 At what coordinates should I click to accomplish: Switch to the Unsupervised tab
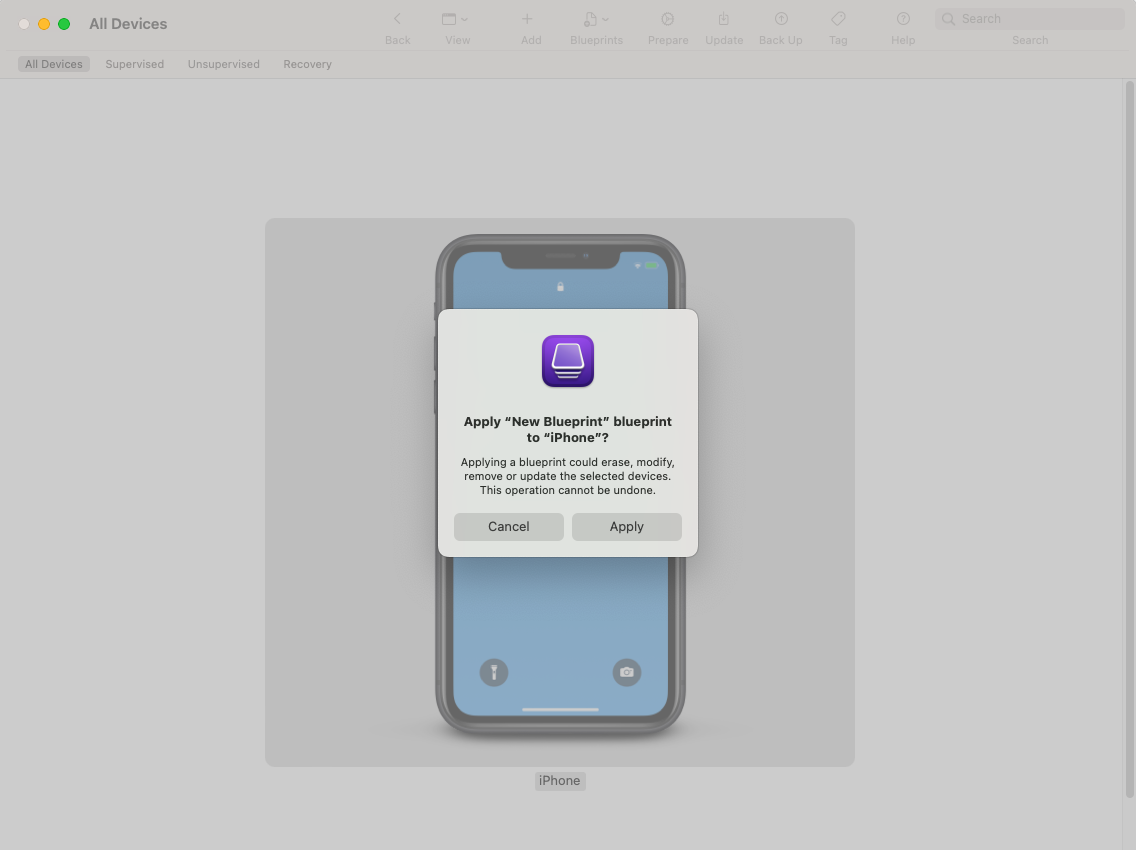(x=223, y=64)
